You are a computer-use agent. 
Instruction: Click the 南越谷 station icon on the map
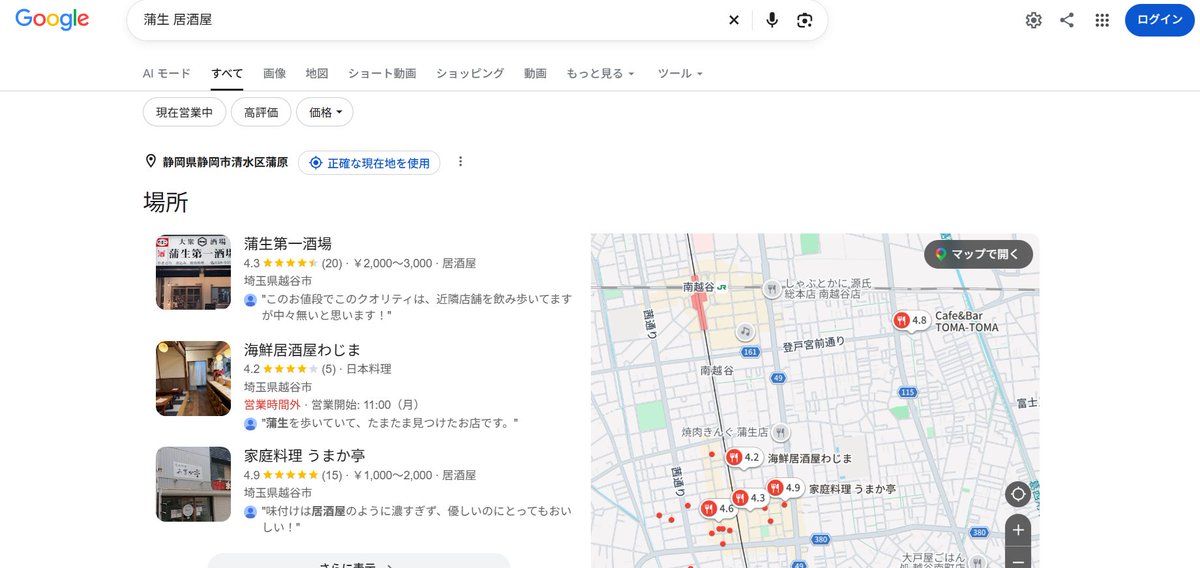(721, 288)
